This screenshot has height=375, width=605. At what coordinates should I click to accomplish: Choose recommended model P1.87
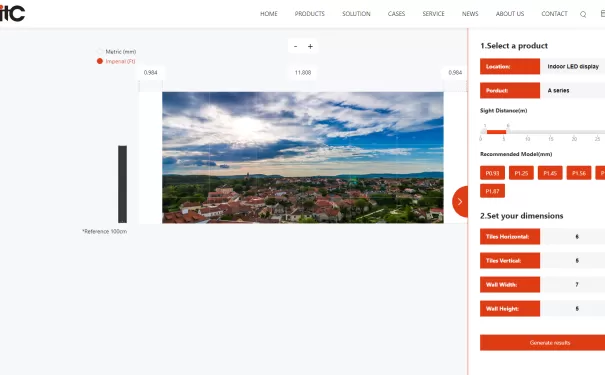click(492, 191)
